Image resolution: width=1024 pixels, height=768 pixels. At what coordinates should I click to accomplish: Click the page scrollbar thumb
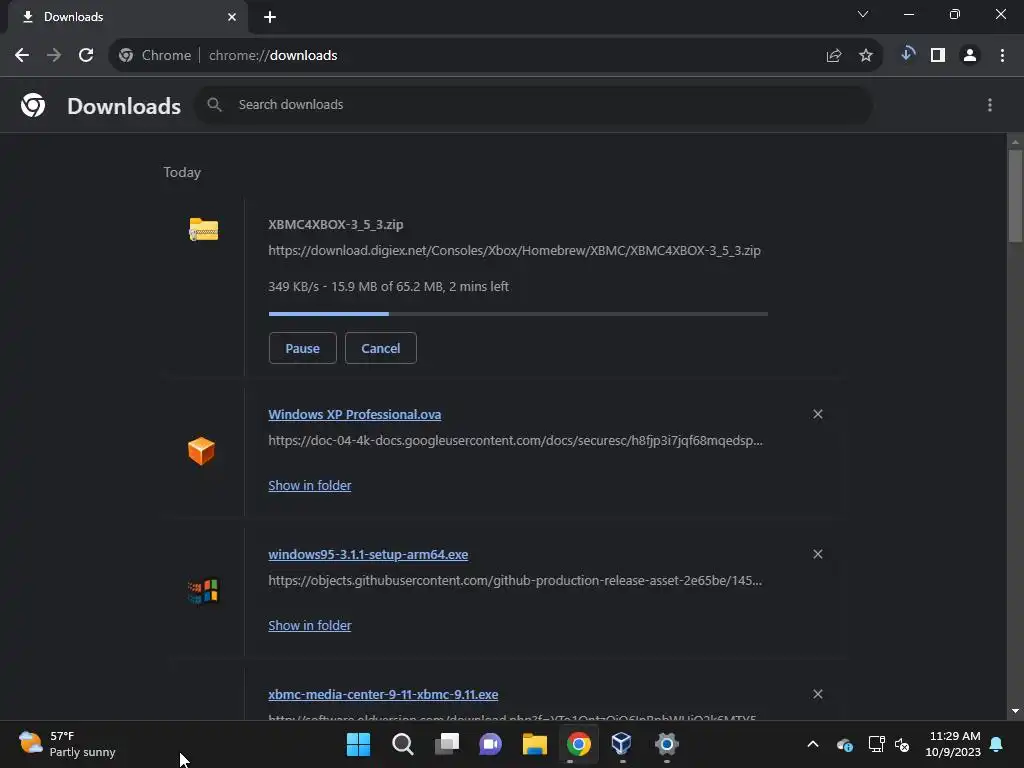click(1015, 196)
